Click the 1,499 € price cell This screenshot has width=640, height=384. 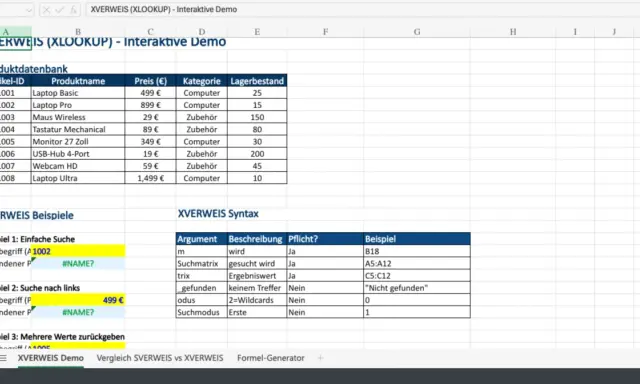coord(150,178)
